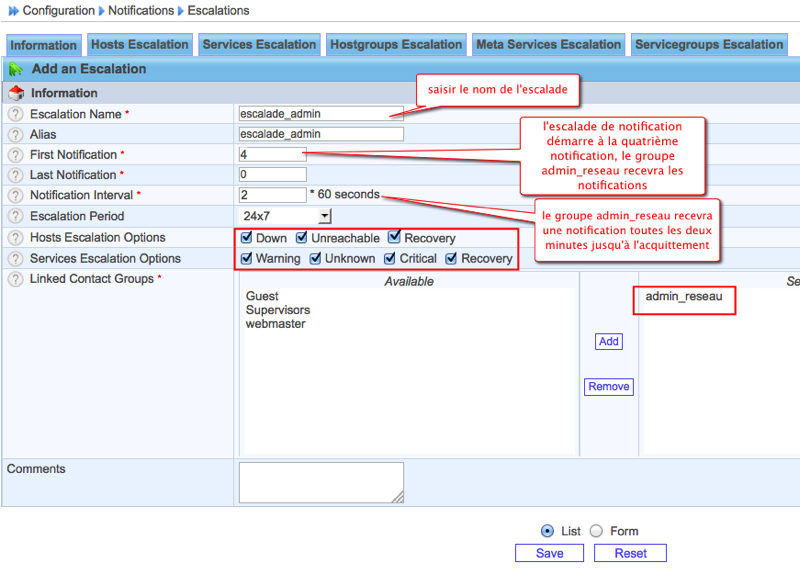This screenshot has width=800, height=574.
Task: Uncheck the Critical service escalation option
Action: pos(390,259)
